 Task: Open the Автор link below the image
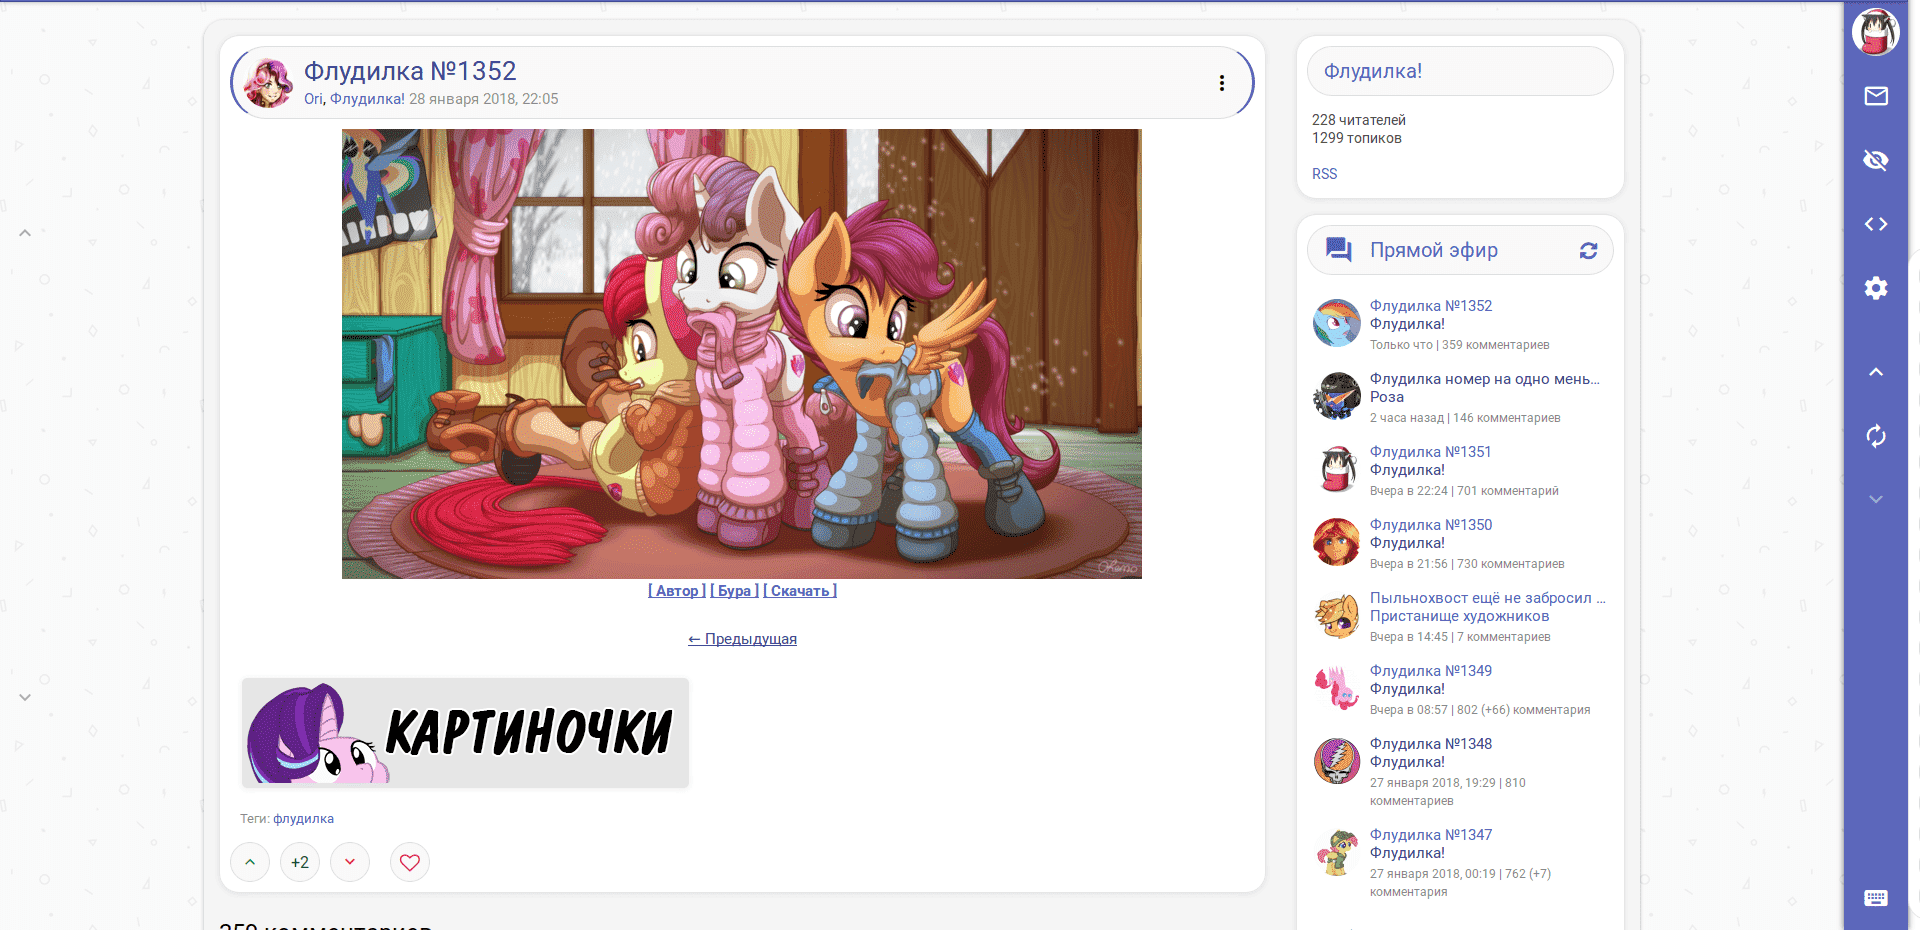pyautogui.click(x=677, y=591)
